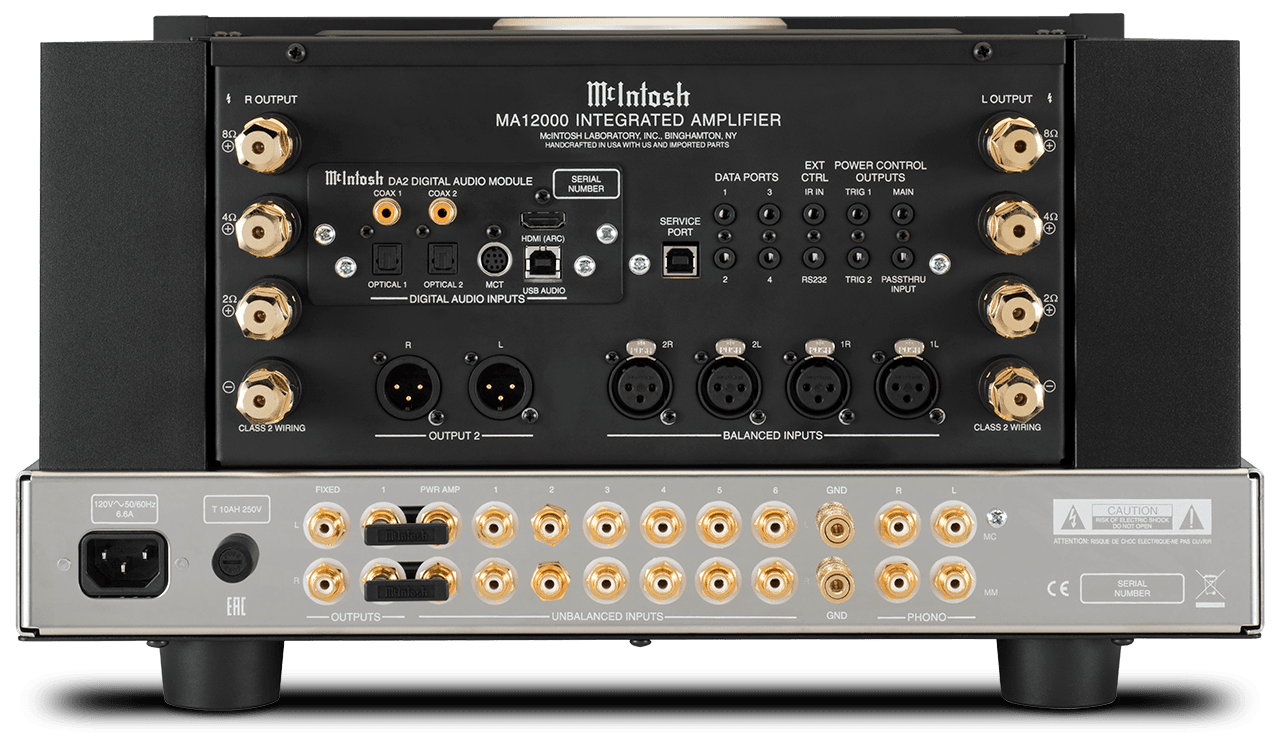
Task: Select the Phono MM R input jack
Action: pos(896,580)
